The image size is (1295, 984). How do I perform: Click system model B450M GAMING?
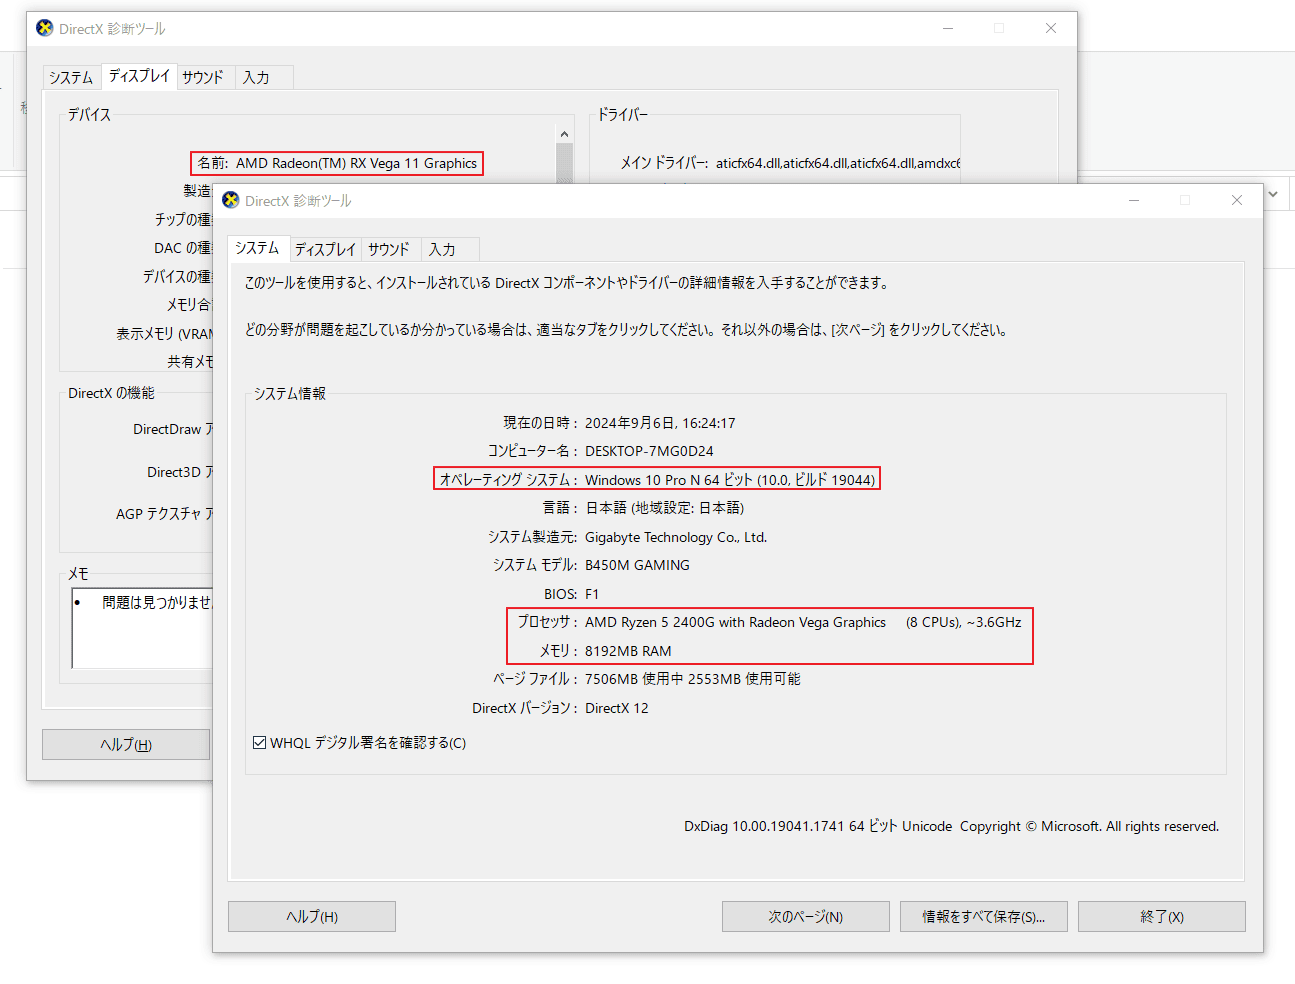click(637, 565)
